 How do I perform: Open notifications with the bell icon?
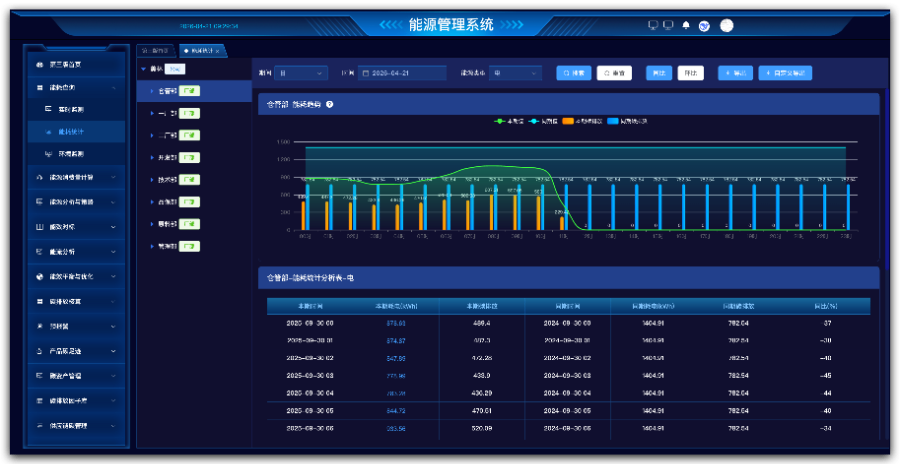(x=686, y=25)
